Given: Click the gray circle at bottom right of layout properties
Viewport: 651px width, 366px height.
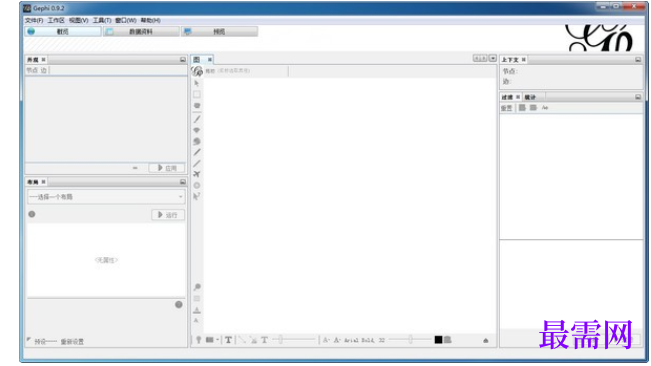Looking at the screenshot, I should coord(179,305).
